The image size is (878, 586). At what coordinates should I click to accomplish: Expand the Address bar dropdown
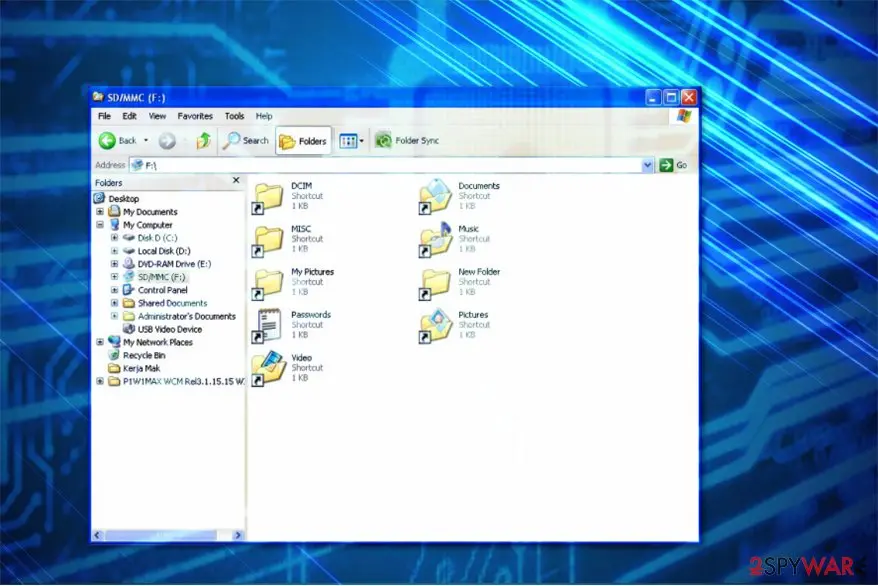(x=647, y=165)
